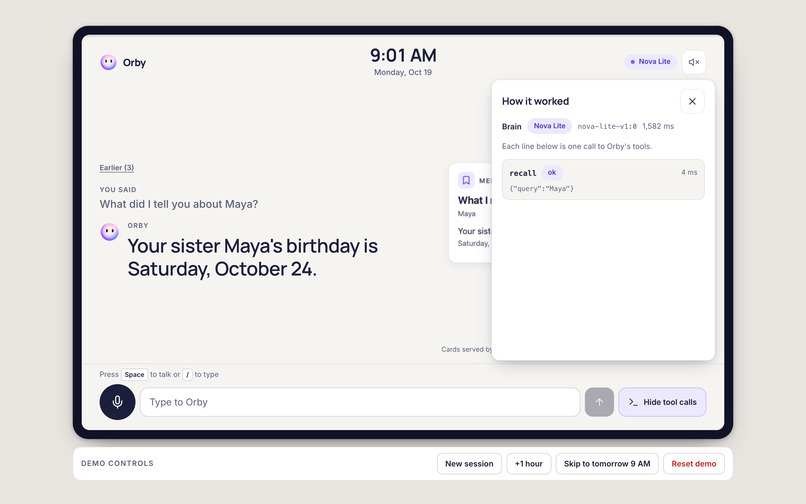Screen dimensions: 806x504
Task: Expand the Earlier (3) messages link
Action: coord(117,168)
